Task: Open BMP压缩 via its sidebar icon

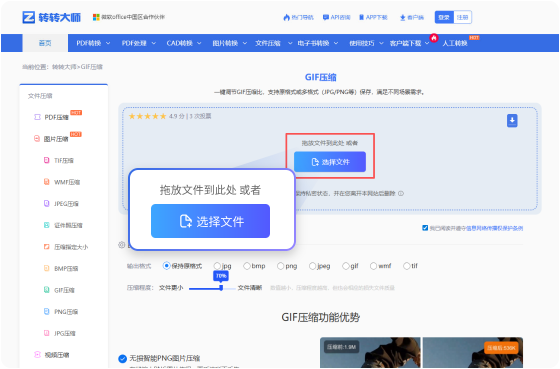Action: 46,268
